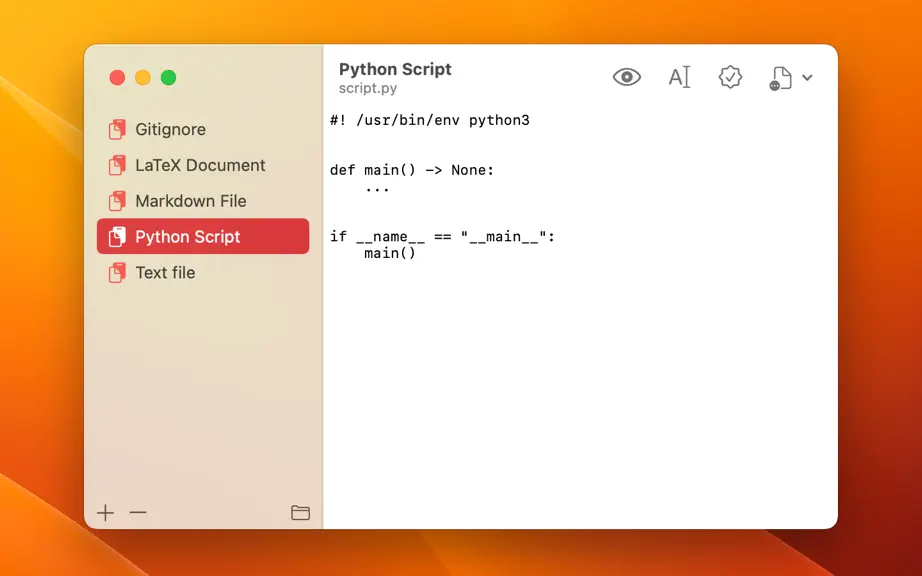The image size is (922, 576).
Task: Select the LaTeX Document template
Action: tap(203, 165)
